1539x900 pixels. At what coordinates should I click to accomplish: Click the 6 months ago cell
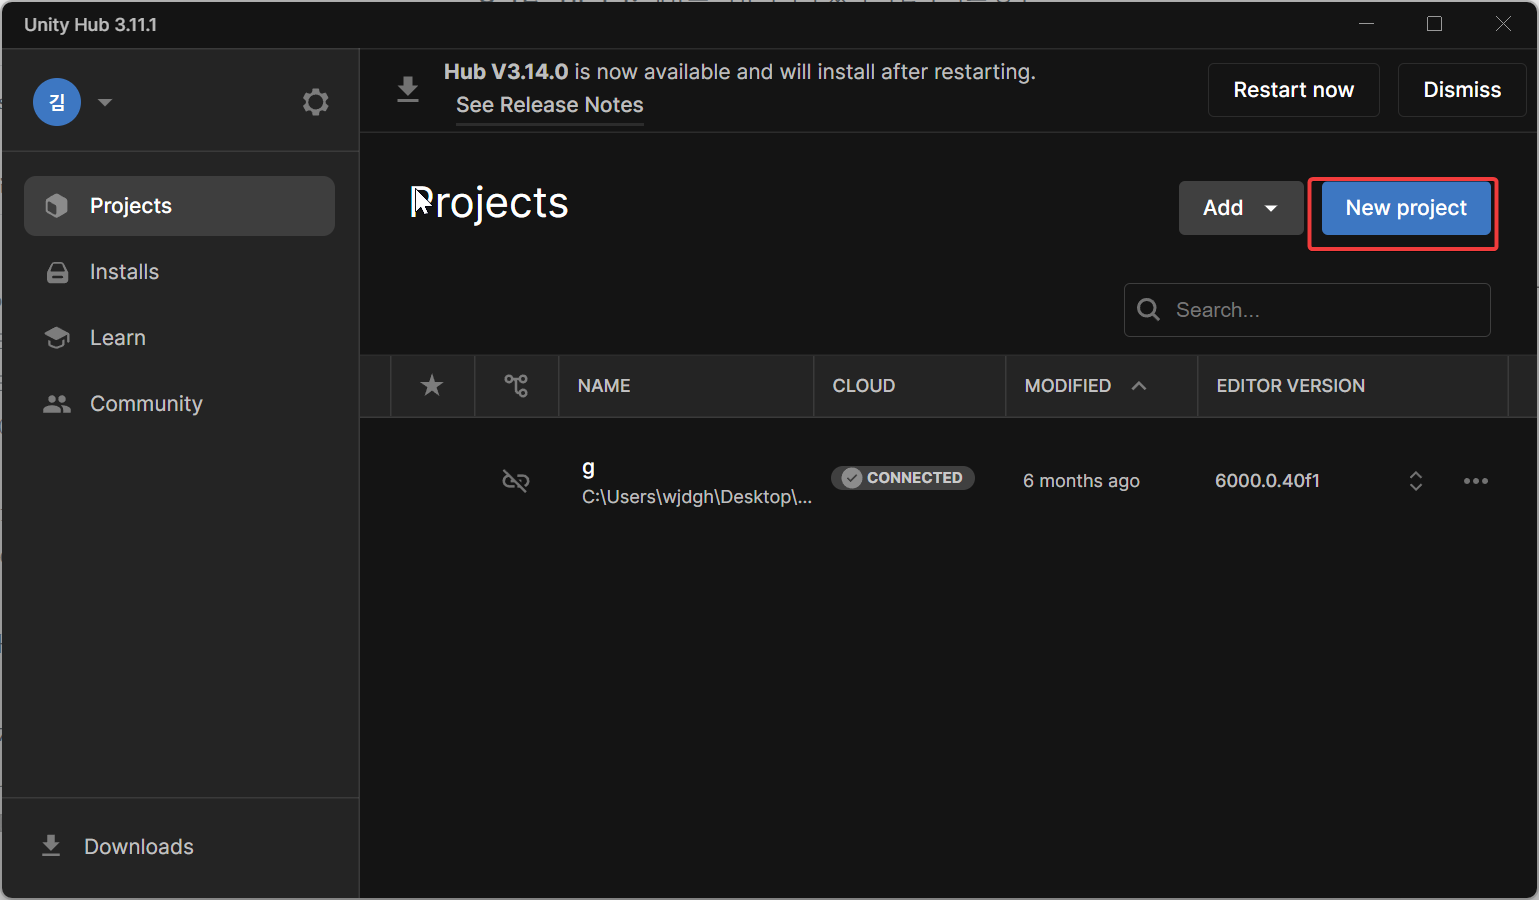(x=1081, y=481)
